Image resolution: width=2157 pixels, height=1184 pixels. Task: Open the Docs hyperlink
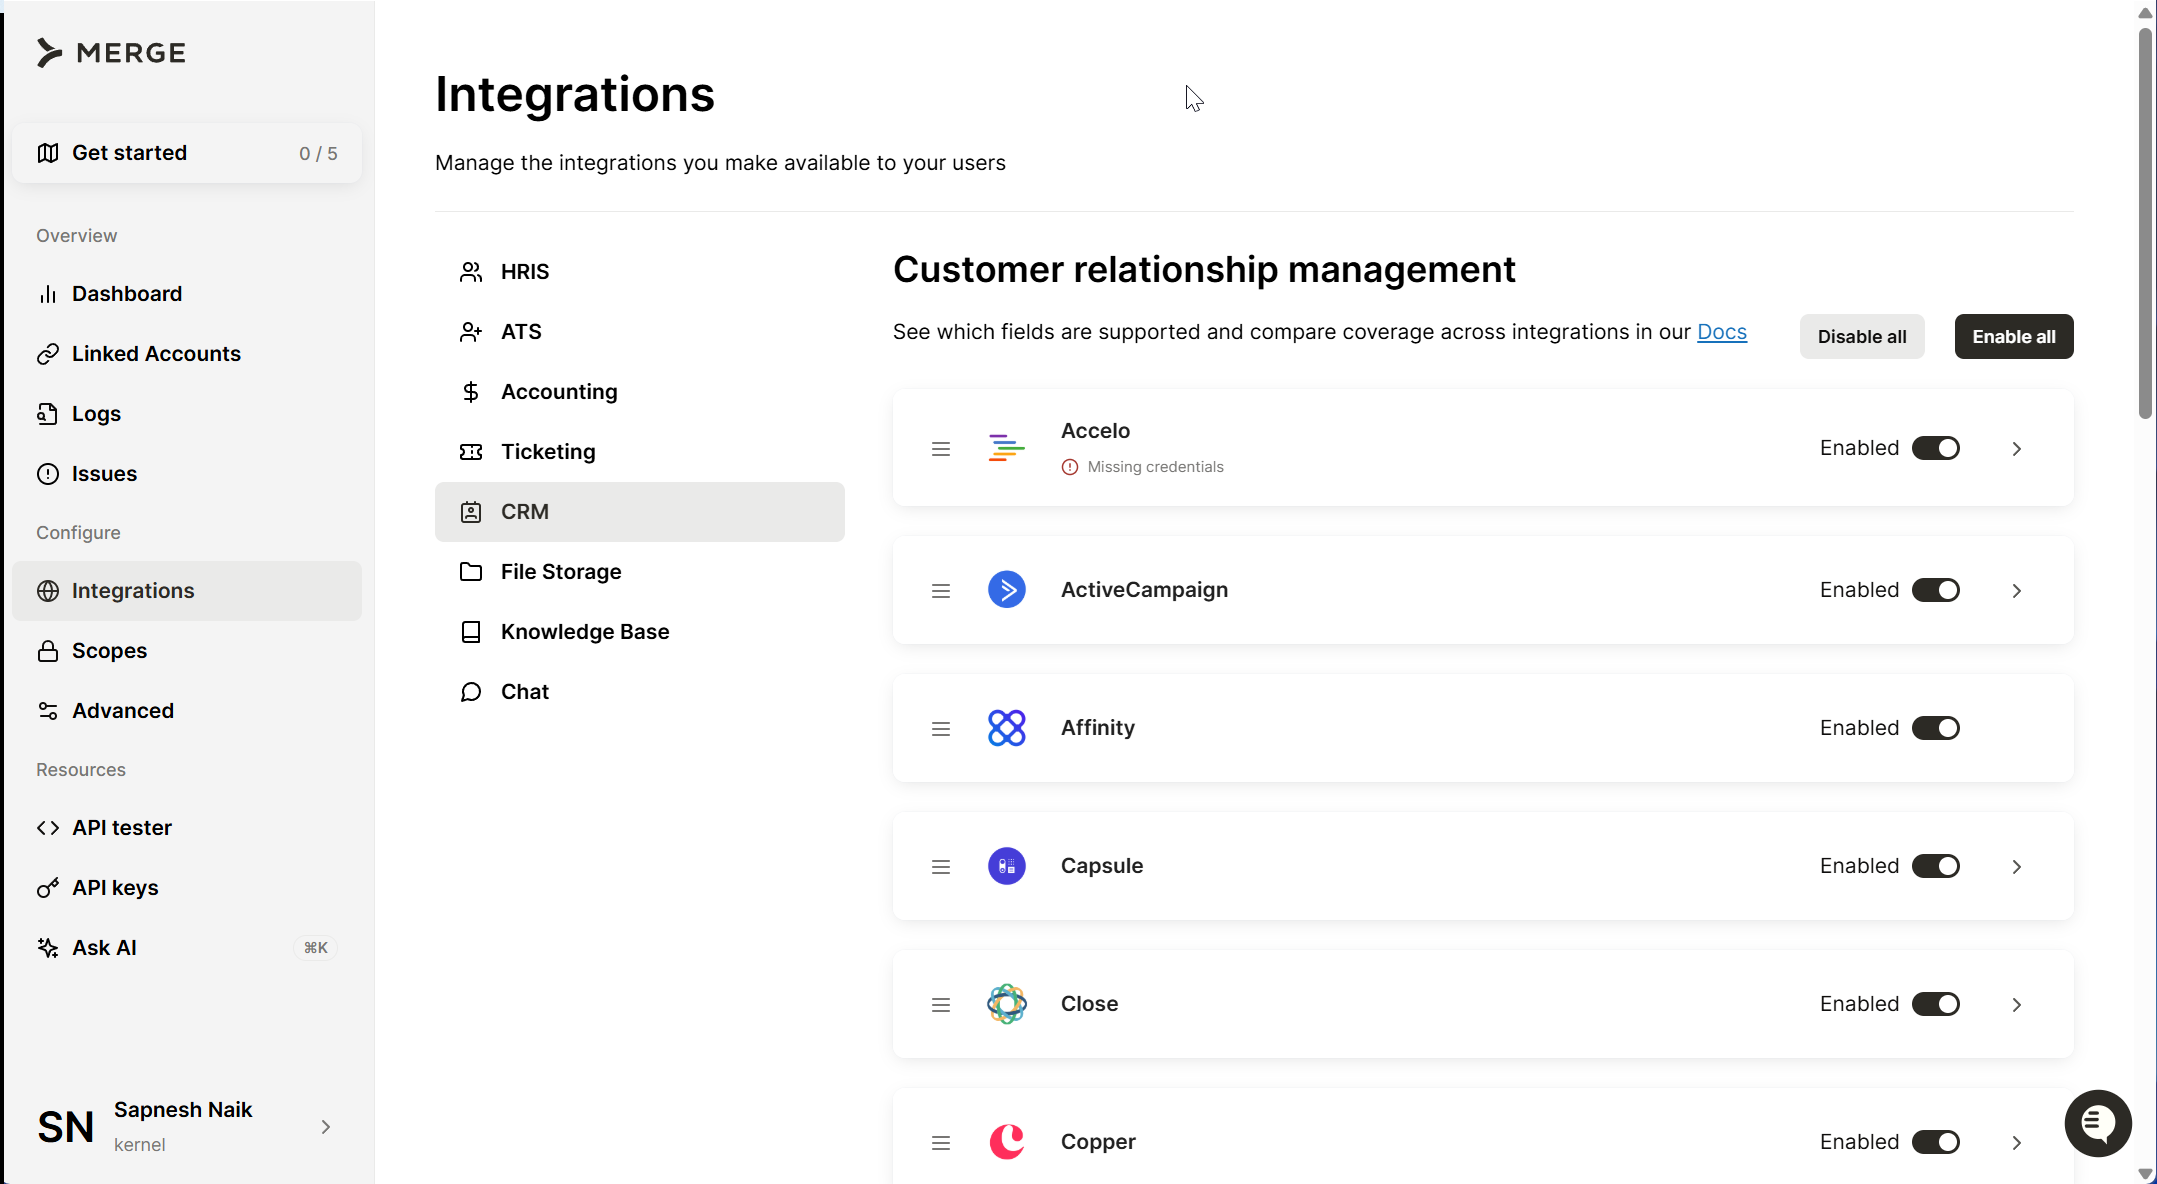[1721, 332]
